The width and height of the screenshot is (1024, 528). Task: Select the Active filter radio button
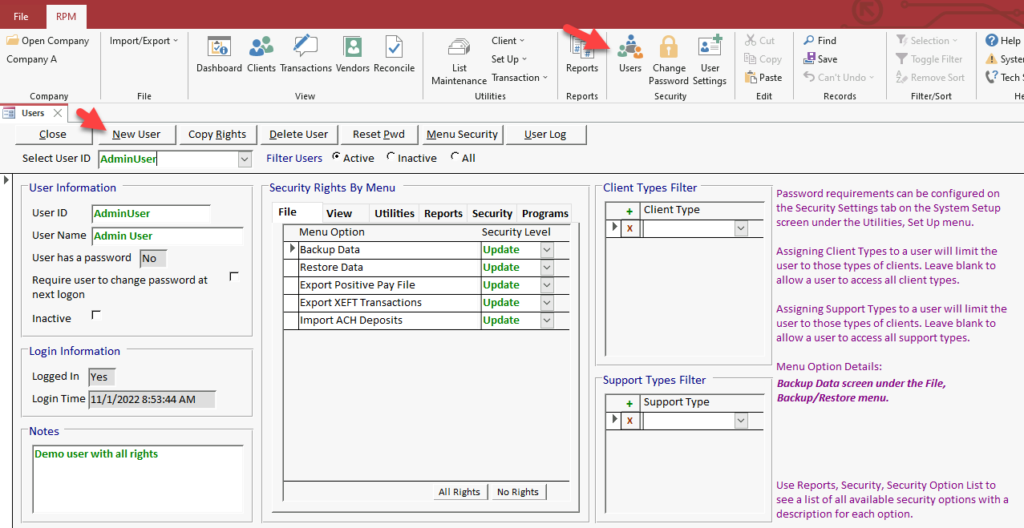coord(336,157)
